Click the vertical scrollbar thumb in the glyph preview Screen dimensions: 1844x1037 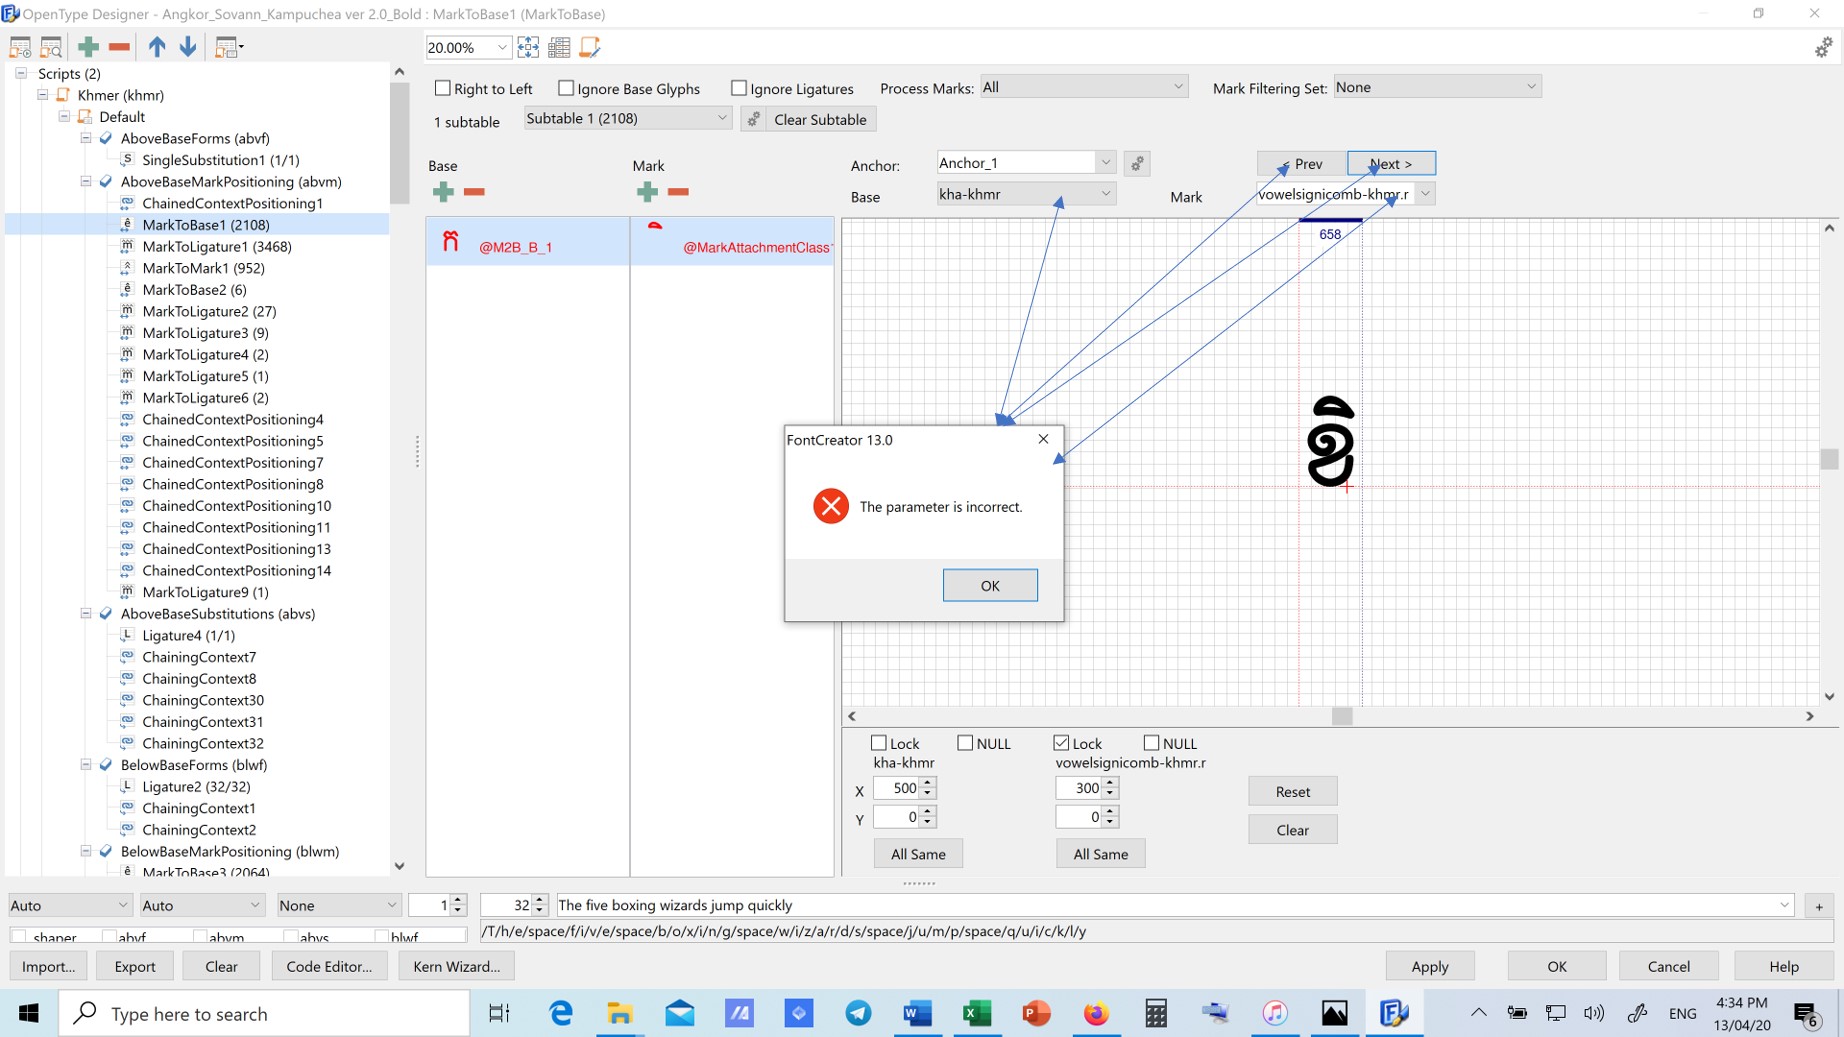[1829, 458]
